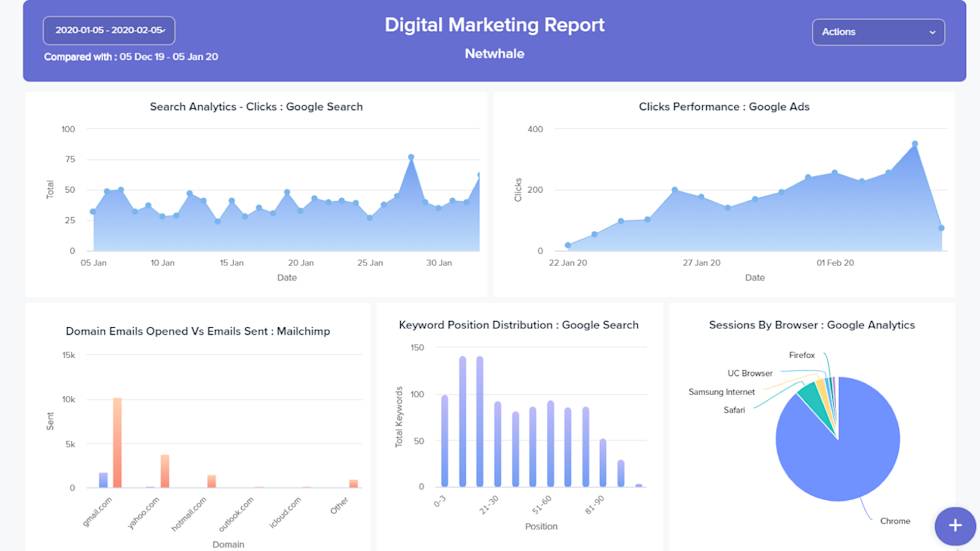Viewport: 980px width, 551px height.
Task: Select 'Search Analytics - Clicks : Google Search' chart title
Action: point(256,107)
